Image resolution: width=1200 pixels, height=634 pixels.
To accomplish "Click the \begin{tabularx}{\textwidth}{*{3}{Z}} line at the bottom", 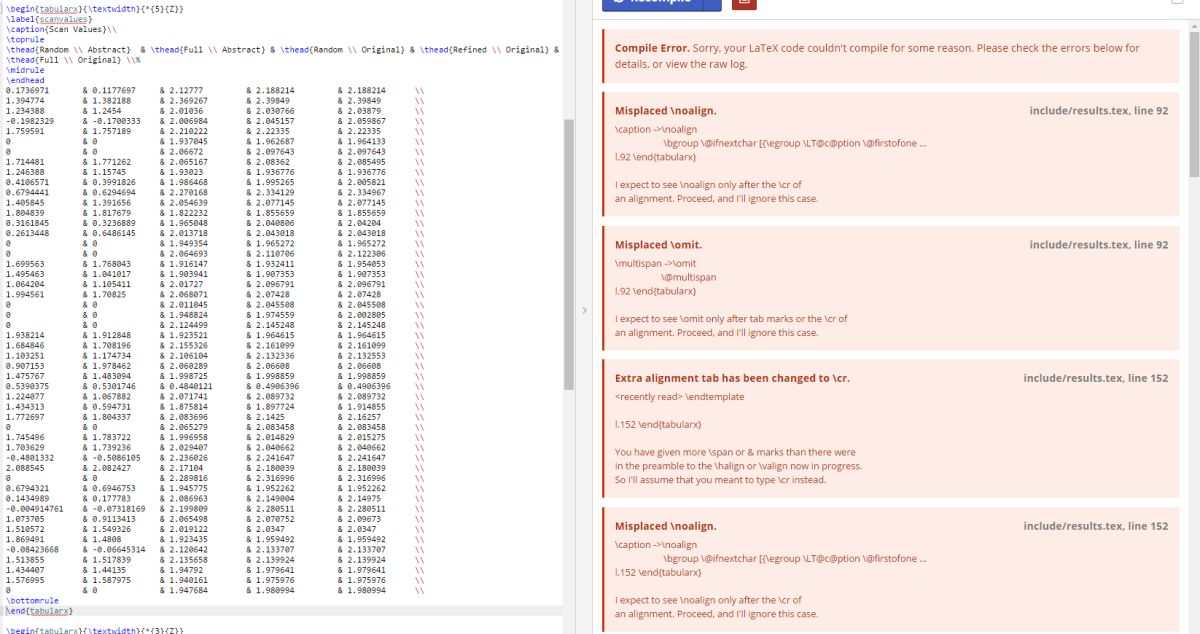I will 95,630.
